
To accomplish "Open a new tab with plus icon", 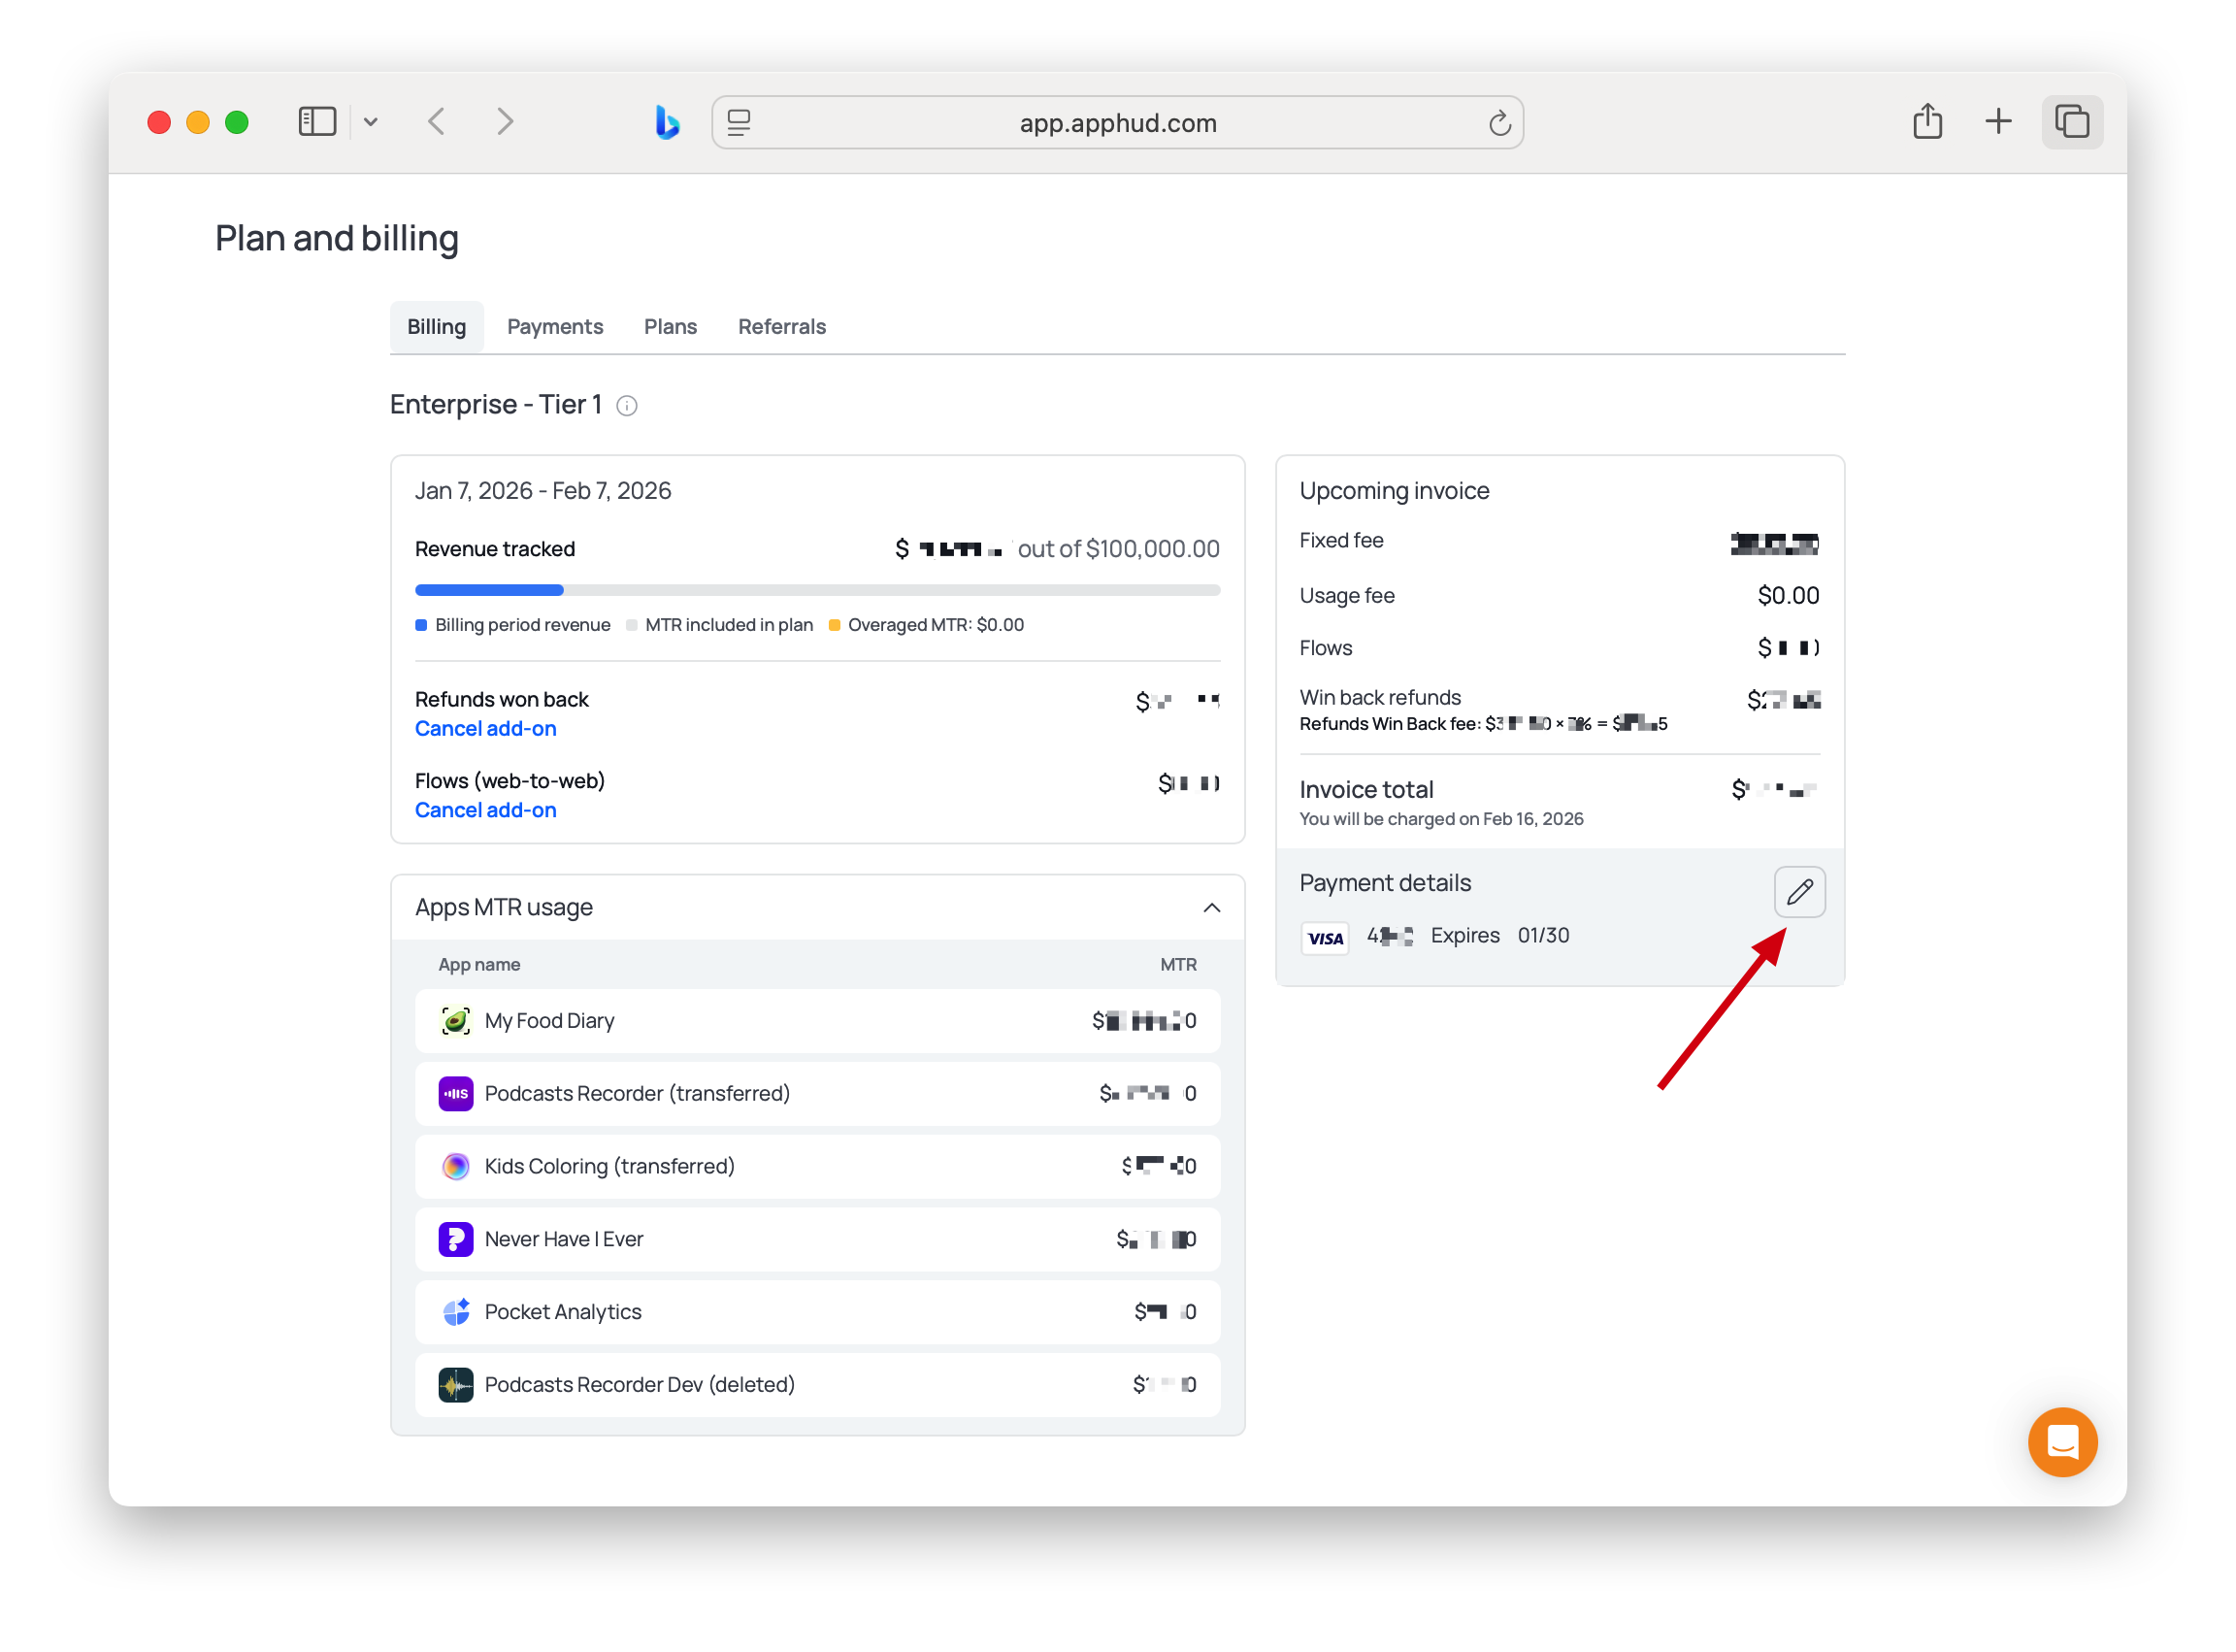I will (x=1997, y=122).
